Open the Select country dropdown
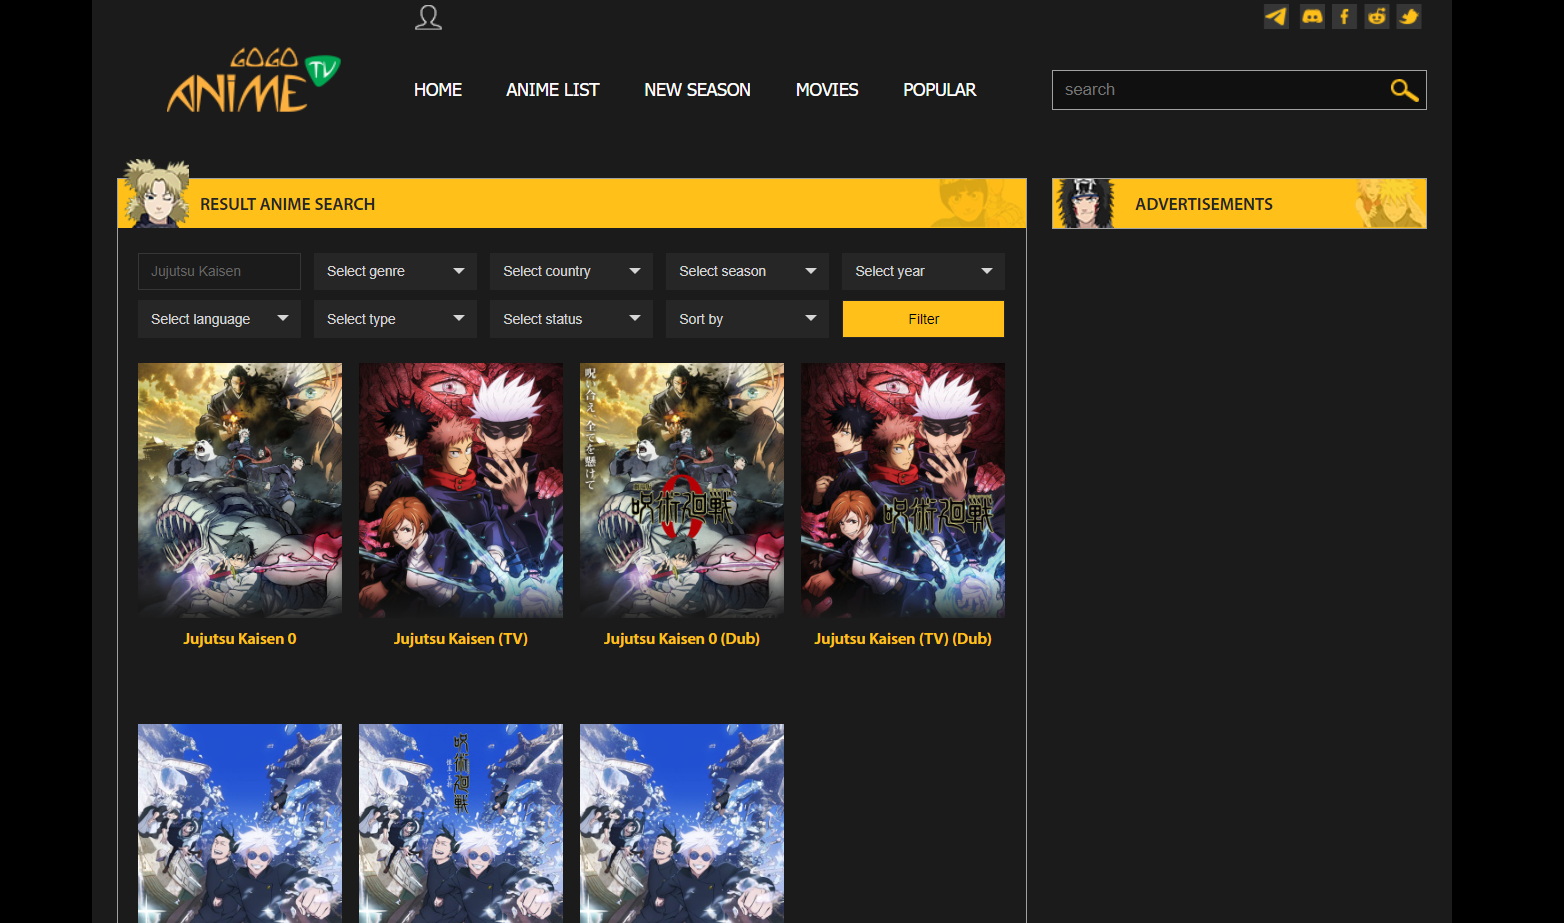The image size is (1564, 923). point(571,271)
